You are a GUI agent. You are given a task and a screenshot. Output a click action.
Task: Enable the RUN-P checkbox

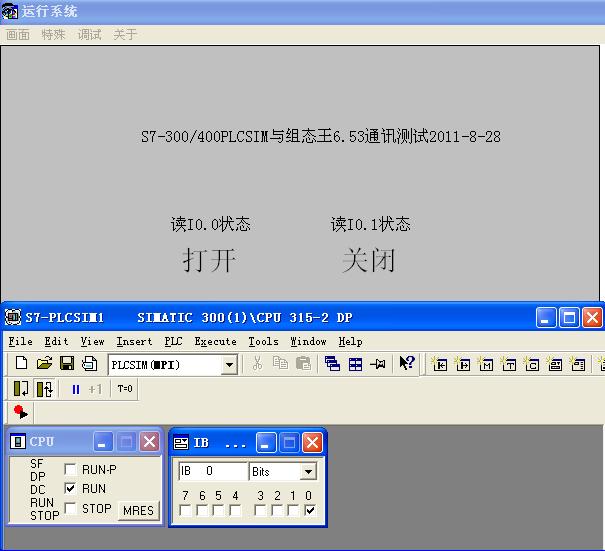tap(70, 469)
